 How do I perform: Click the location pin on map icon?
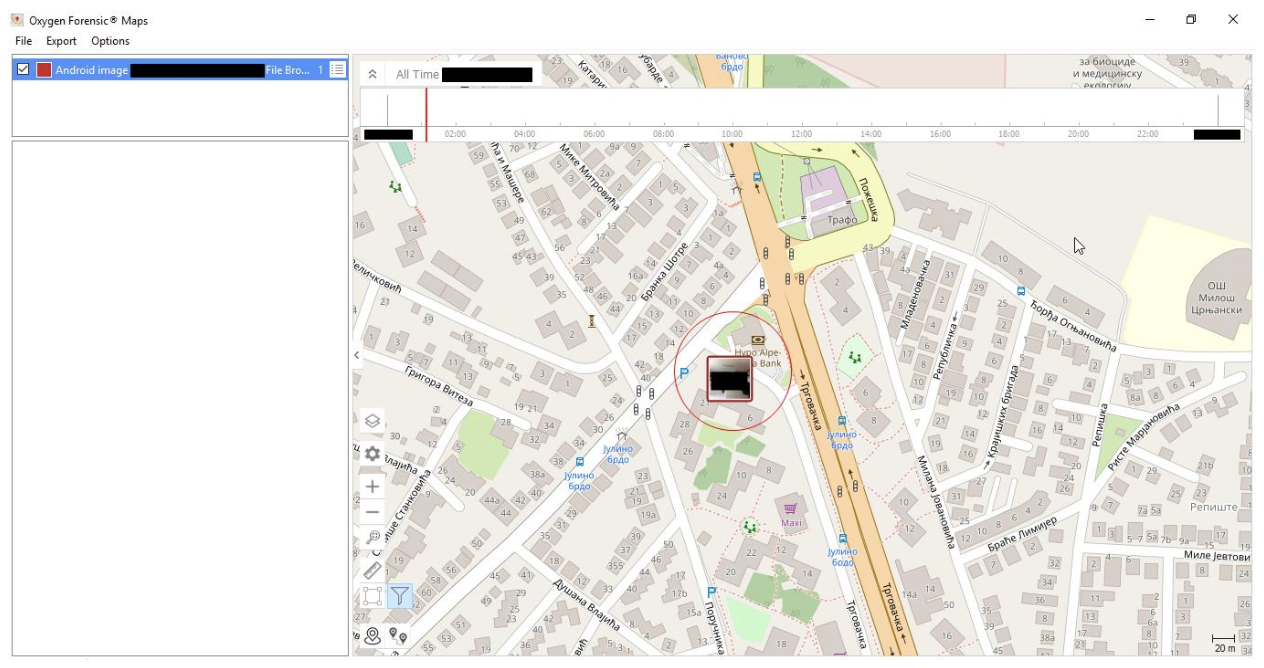point(373,635)
